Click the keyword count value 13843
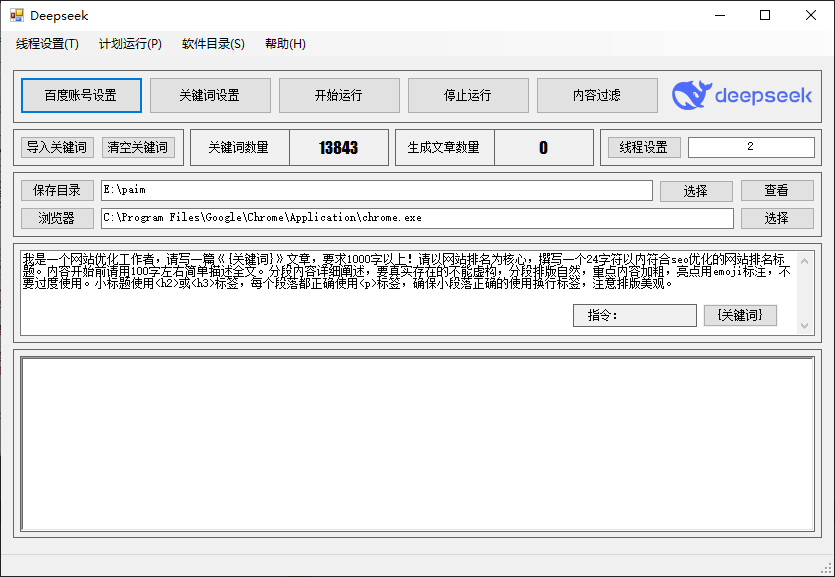Image resolution: width=835 pixels, height=577 pixels. 339,147
